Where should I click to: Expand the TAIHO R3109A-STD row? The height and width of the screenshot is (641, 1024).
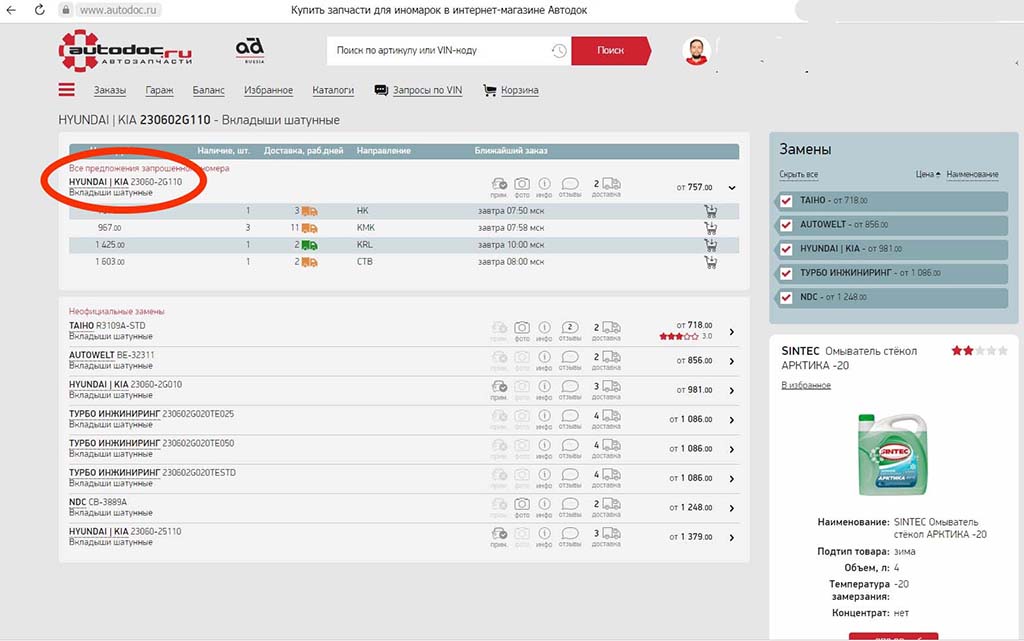tap(731, 333)
